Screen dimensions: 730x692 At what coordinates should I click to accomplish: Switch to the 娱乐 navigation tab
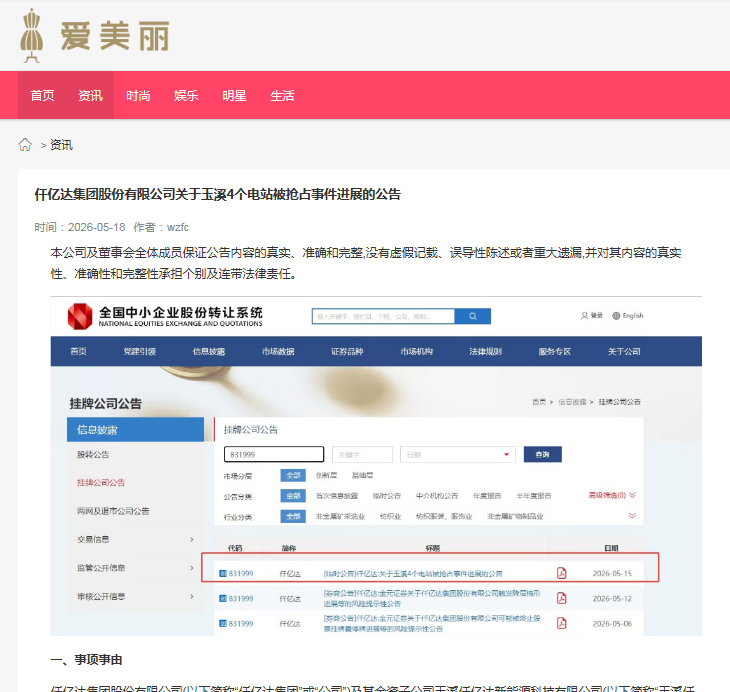coord(186,95)
